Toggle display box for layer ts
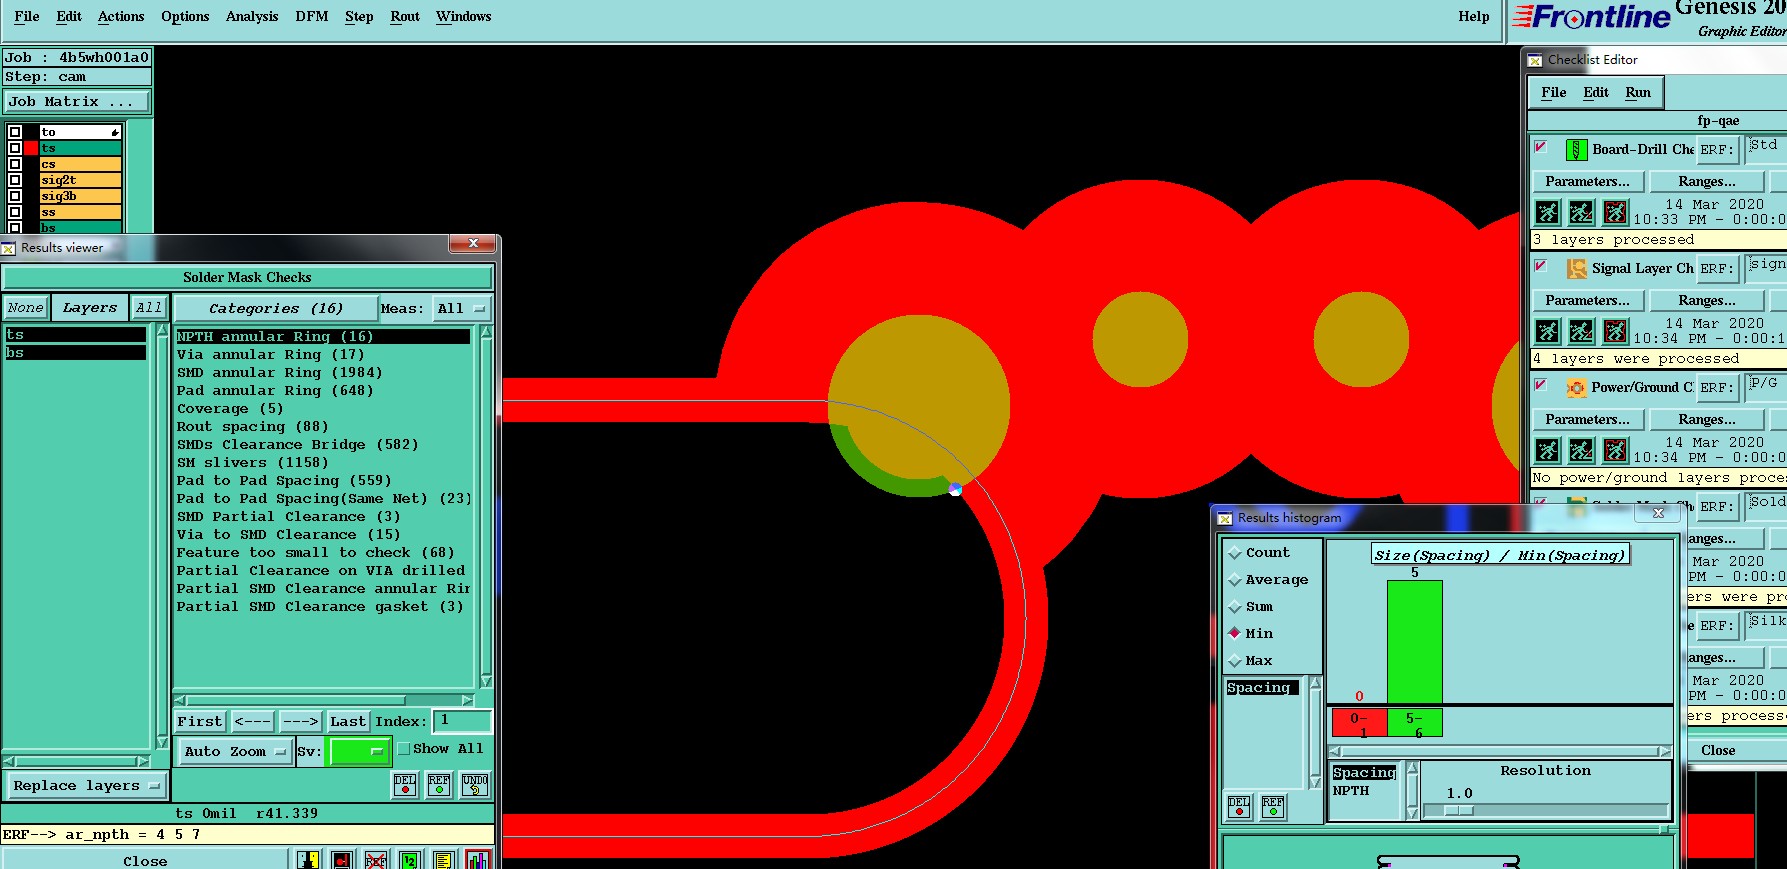The width and height of the screenshot is (1787, 869). 14,148
